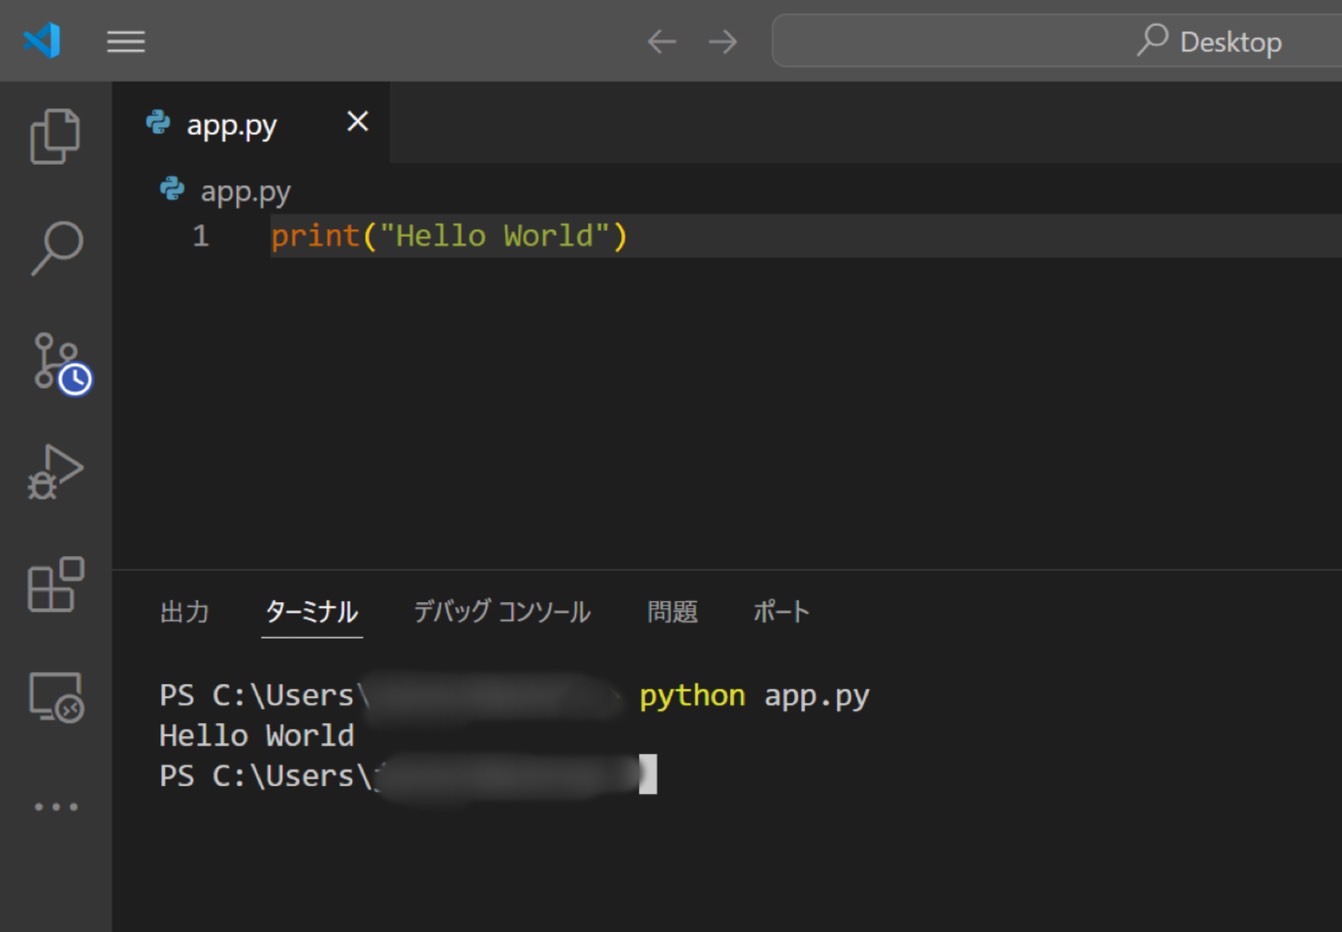
Task: Open the 問題 (Problems) panel tab
Action: coord(672,612)
